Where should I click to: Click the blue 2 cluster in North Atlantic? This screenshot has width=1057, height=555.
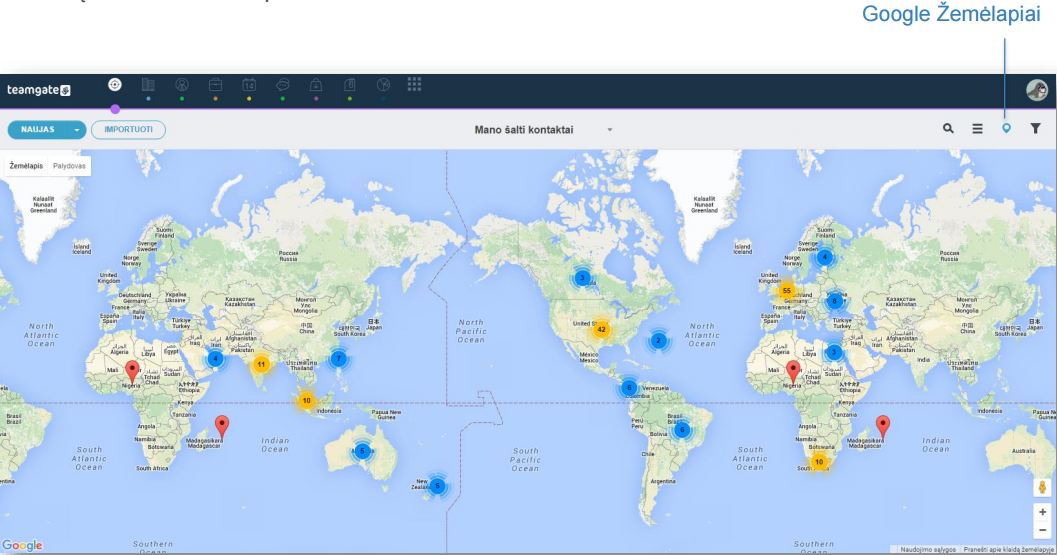(659, 341)
